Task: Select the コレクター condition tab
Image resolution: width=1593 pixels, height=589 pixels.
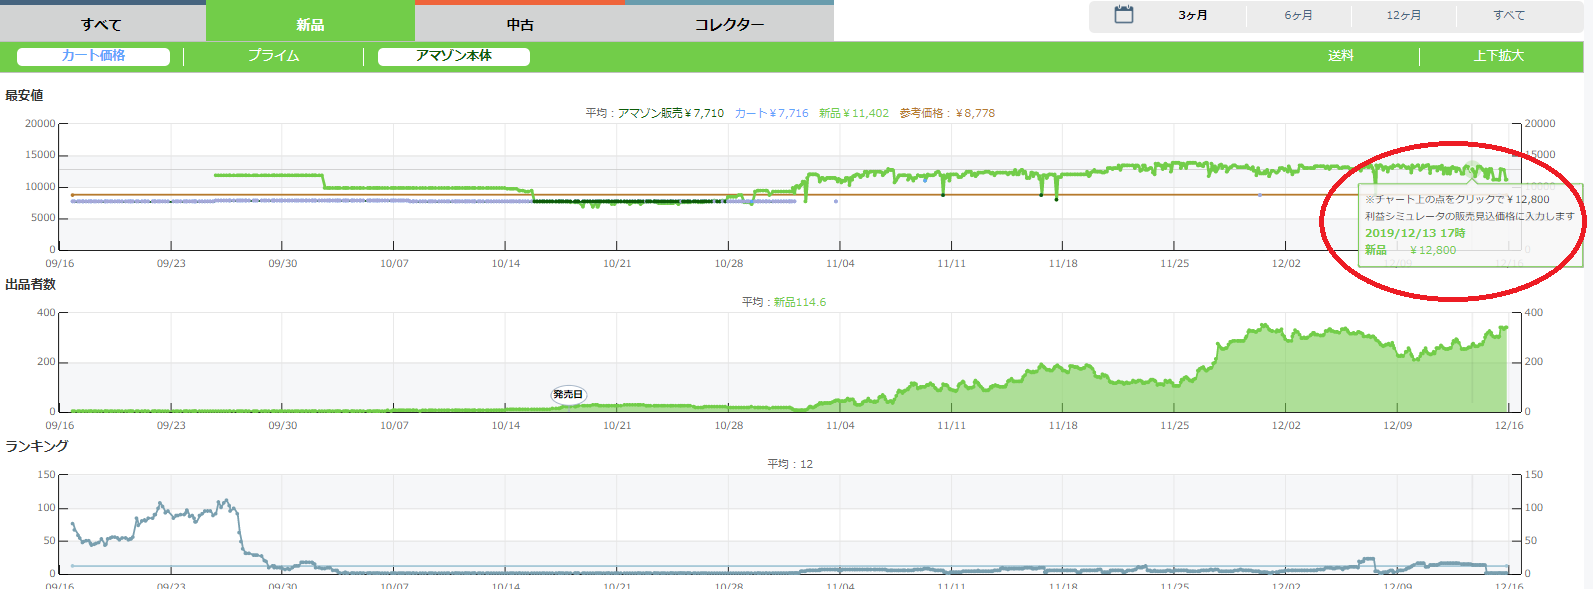Action: [x=729, y=24]
